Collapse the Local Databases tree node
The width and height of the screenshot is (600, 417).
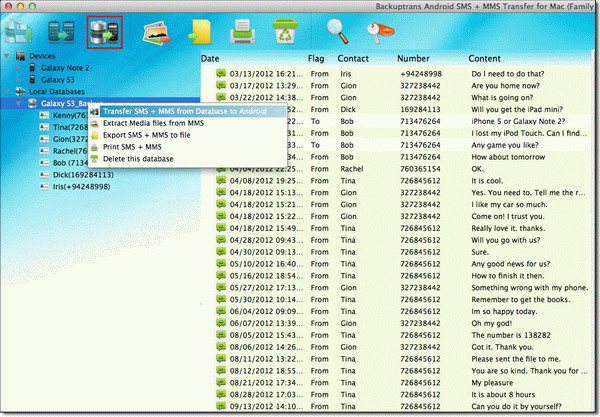click(x=7, y=91)
